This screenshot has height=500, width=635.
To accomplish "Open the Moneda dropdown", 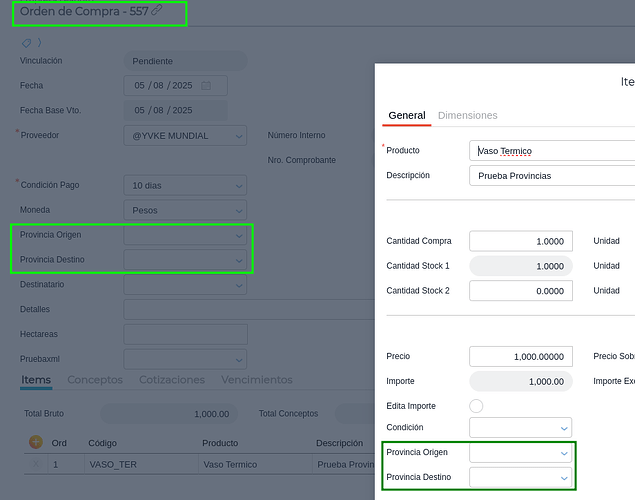I will point(238,210).
